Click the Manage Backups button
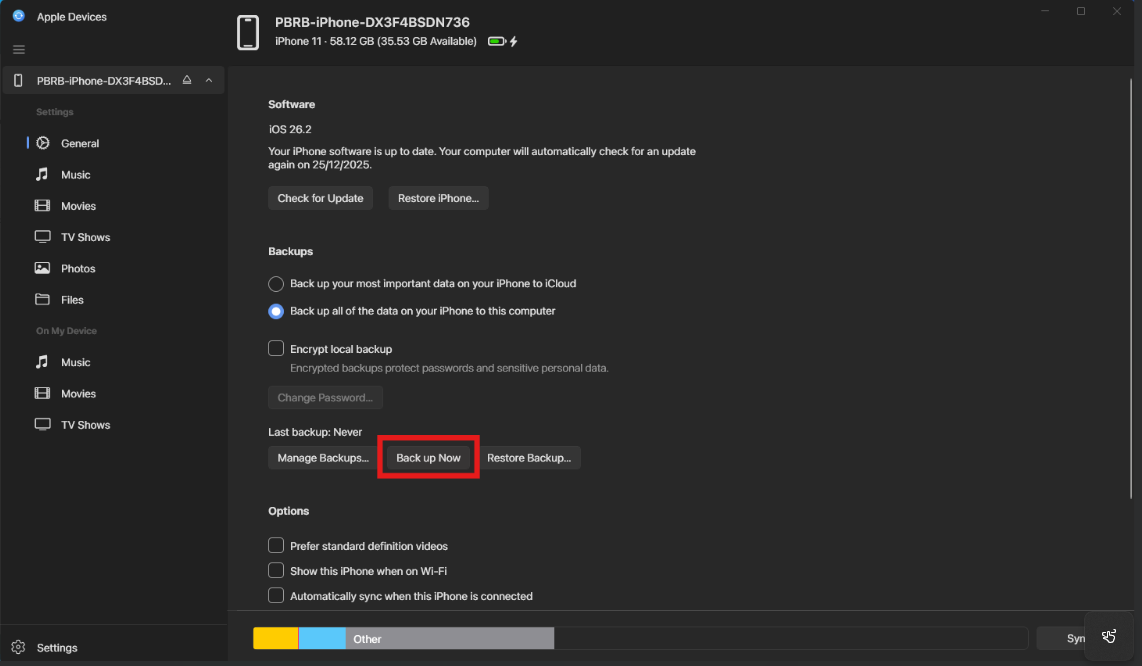Image resolution: width=1142 pixels, height=666 pixels. pyautogui.click(x=323, y=458)
